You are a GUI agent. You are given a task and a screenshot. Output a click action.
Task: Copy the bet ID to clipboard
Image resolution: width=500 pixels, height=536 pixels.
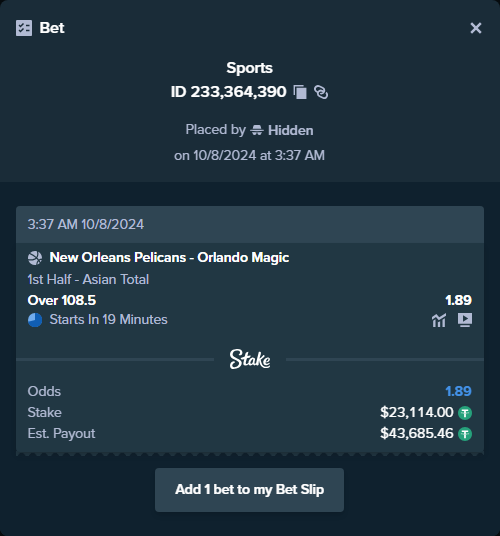click(300, 92)
